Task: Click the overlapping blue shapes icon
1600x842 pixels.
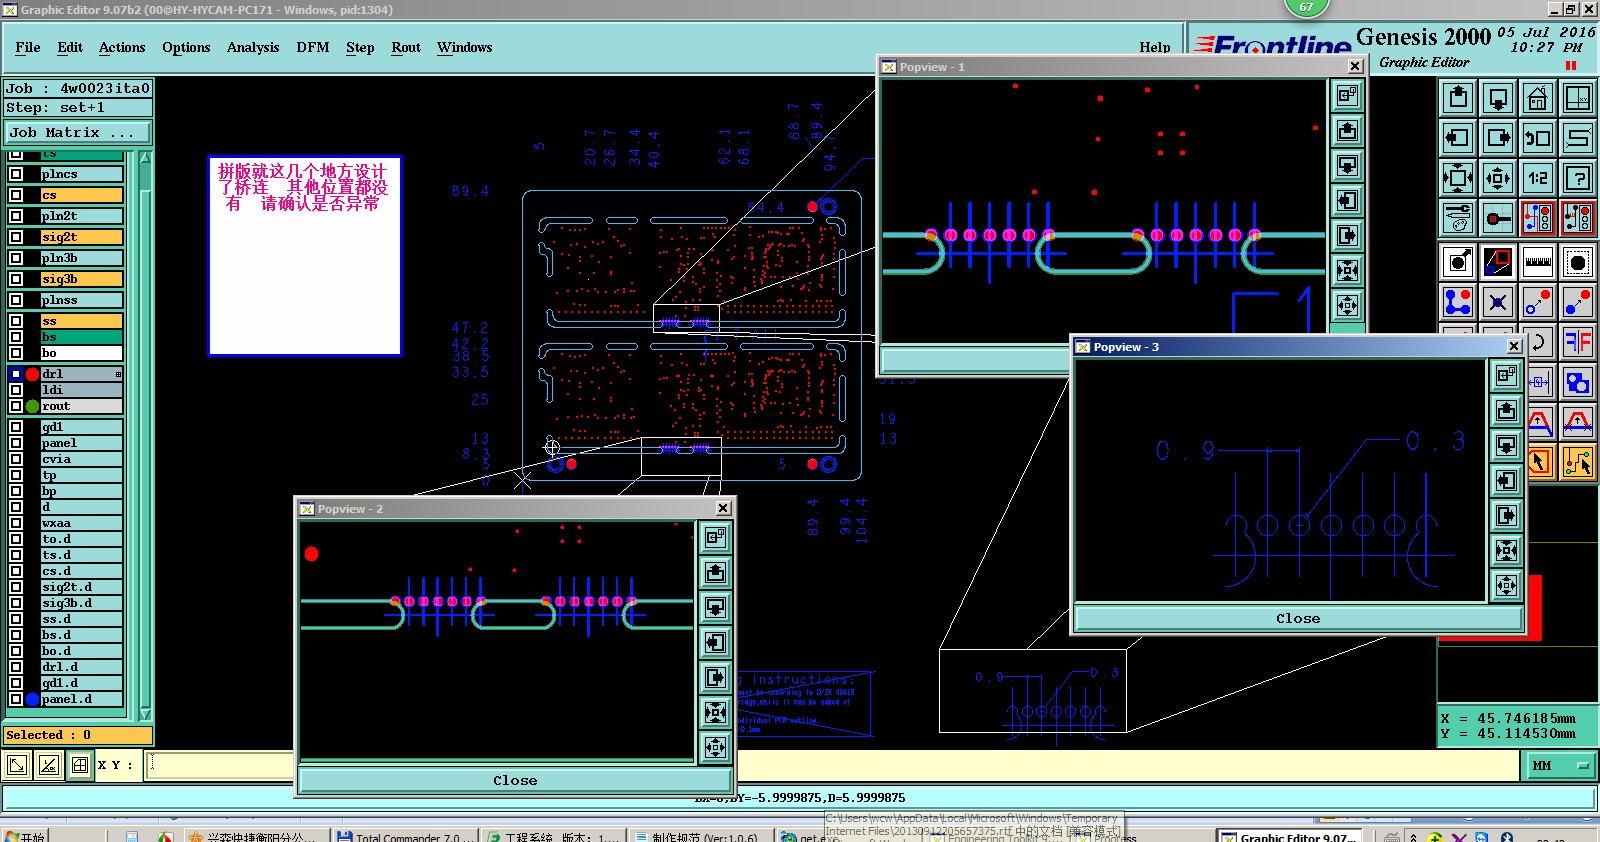Action: [1578, 383]
